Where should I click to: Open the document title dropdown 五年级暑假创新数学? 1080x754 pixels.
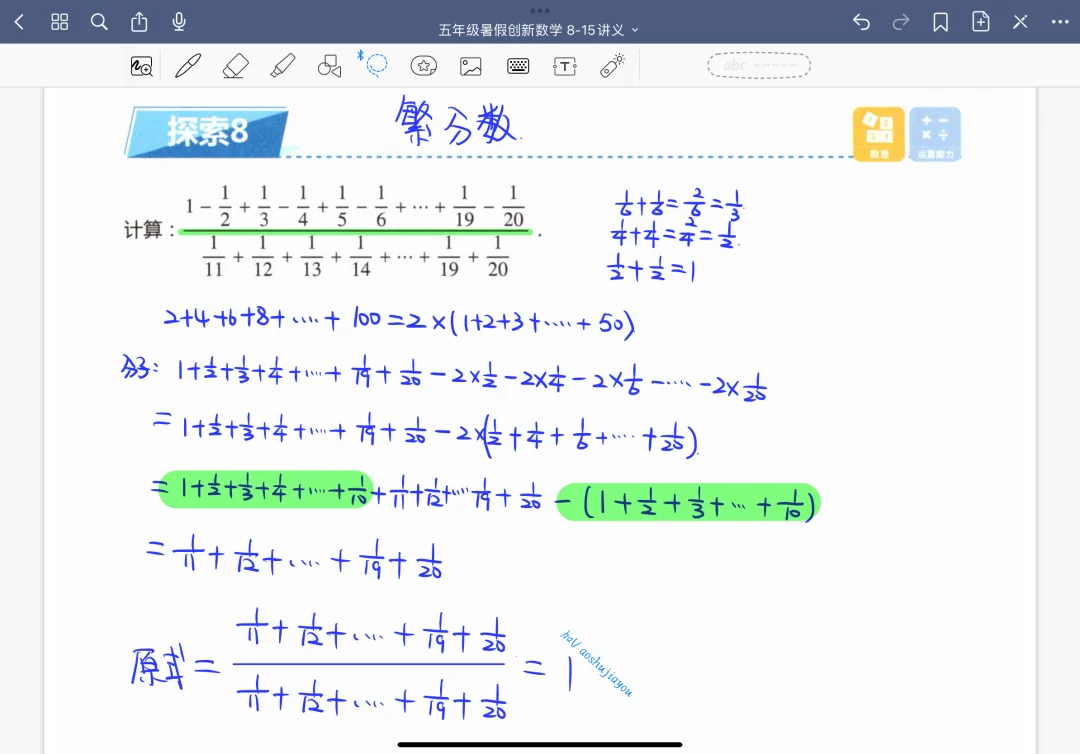pos(539,30)
